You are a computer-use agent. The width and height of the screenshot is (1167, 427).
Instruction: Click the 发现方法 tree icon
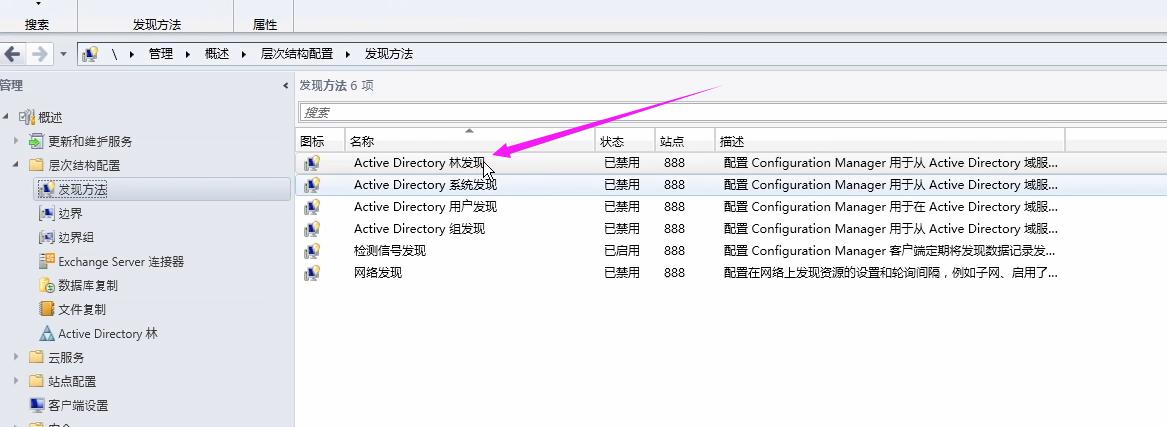click(47, 189)
